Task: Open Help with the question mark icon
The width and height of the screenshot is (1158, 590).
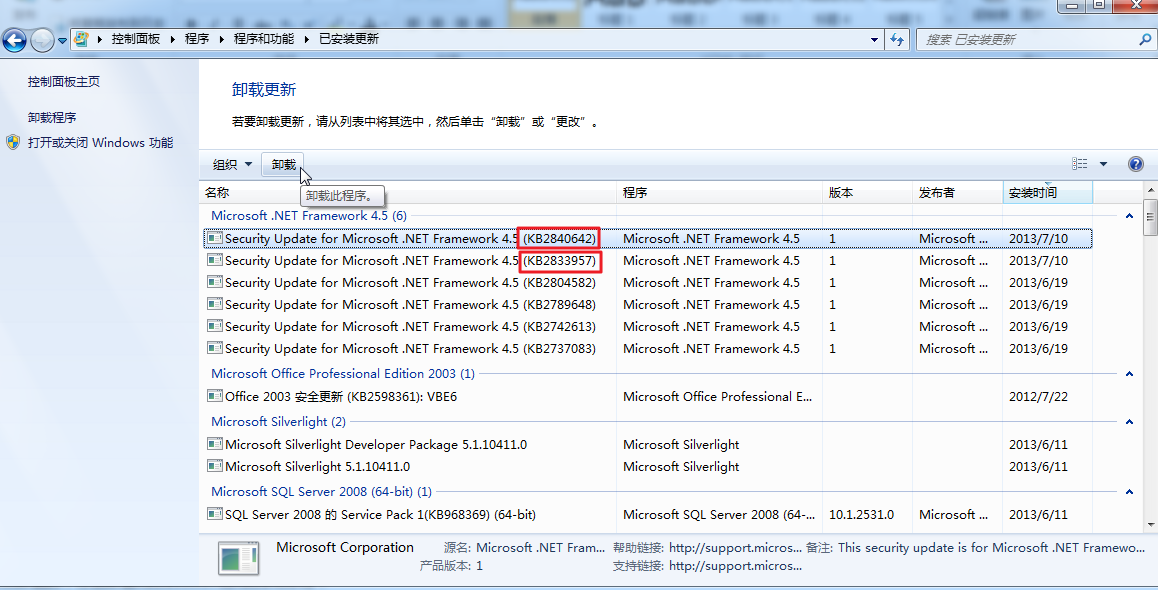Action: click(x=1136, y=164)
